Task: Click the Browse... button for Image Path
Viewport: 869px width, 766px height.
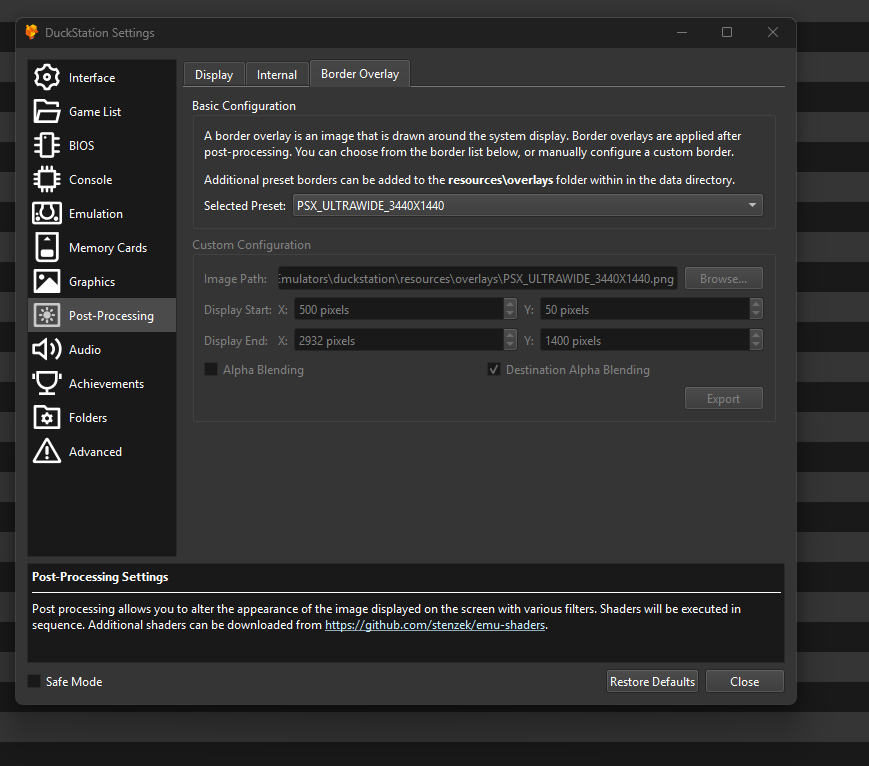Action: click(x=723, y=278)
